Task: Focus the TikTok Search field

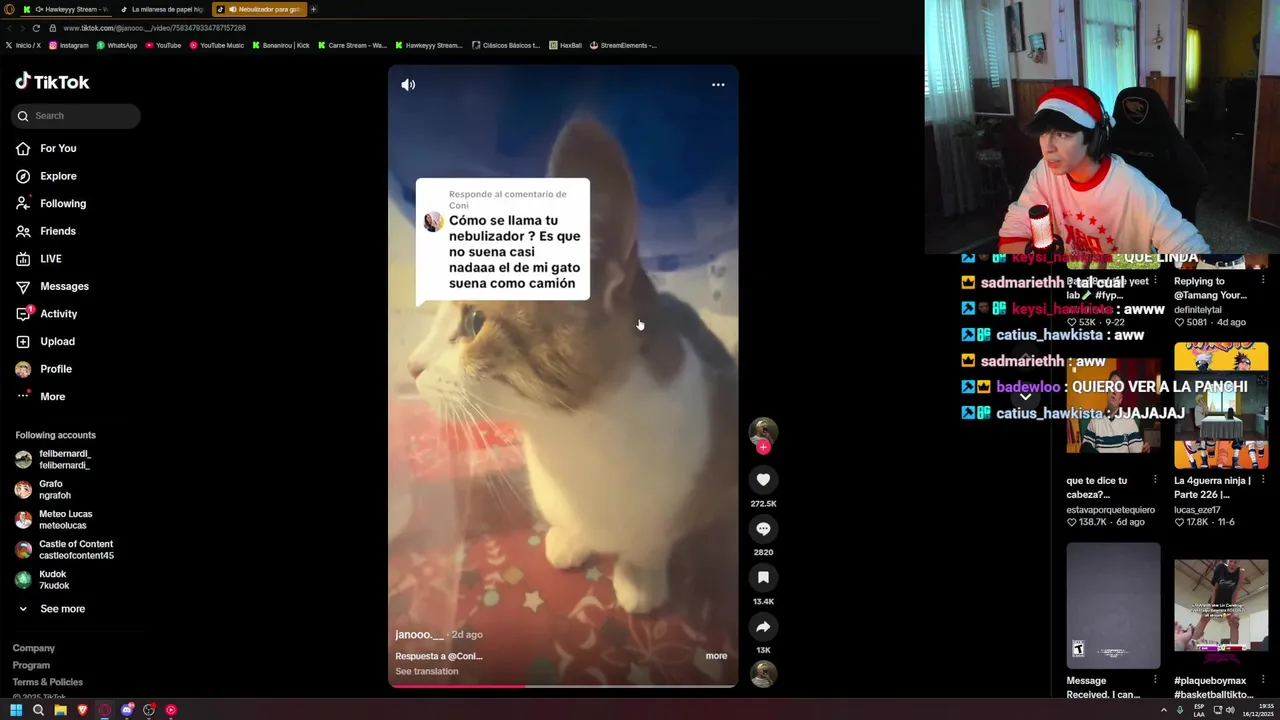Action: (76, 116)
